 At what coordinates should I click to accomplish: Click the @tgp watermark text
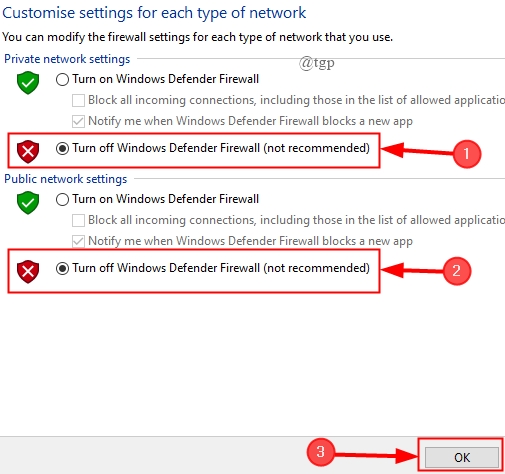click(x=317, y=63)
